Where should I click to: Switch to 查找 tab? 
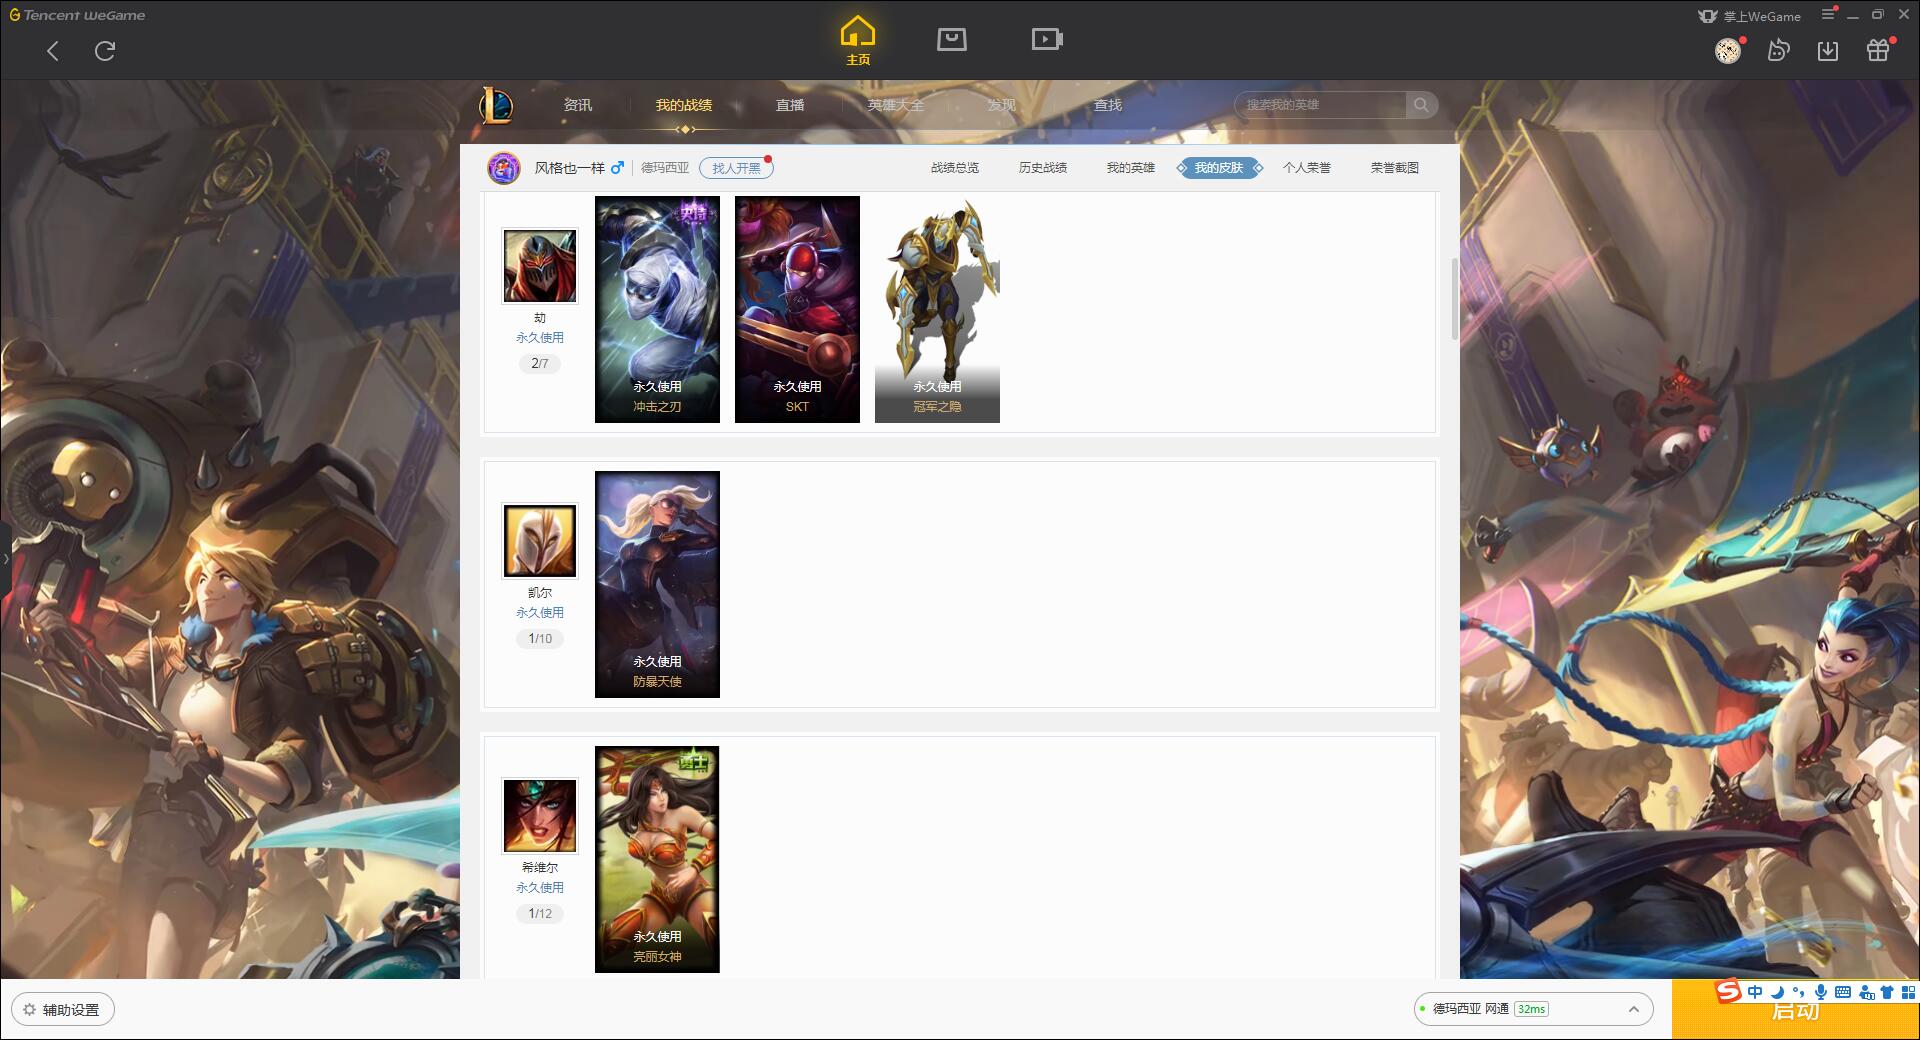tap(1108, 105)
